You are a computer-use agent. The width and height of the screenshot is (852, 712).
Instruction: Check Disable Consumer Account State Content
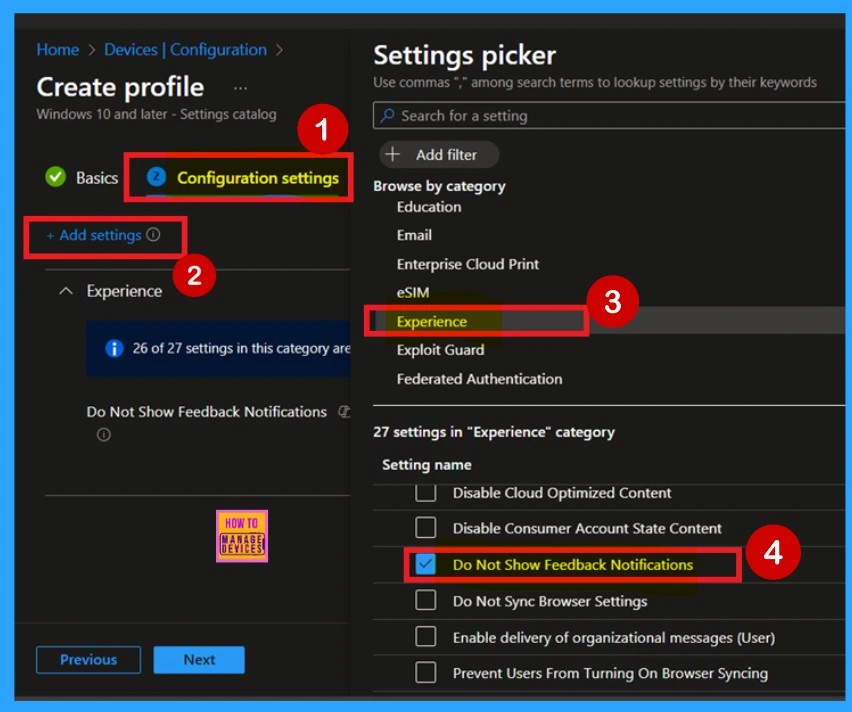click(x=425, y=528)
